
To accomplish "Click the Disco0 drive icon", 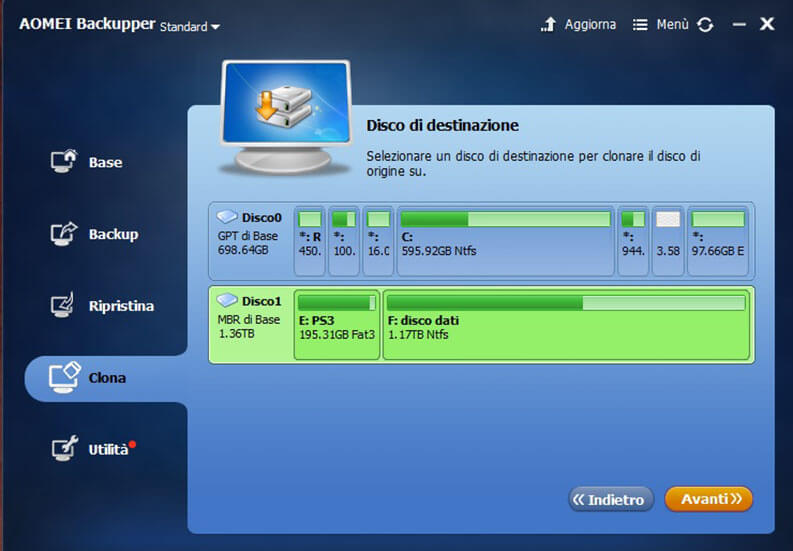I will 228,217.
